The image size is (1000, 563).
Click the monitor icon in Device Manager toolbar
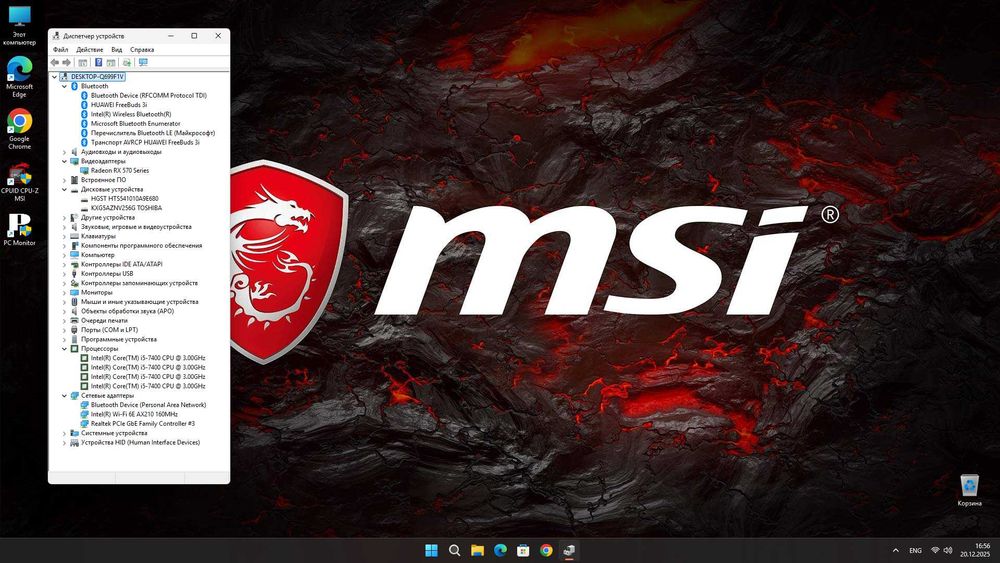point(143,62)
